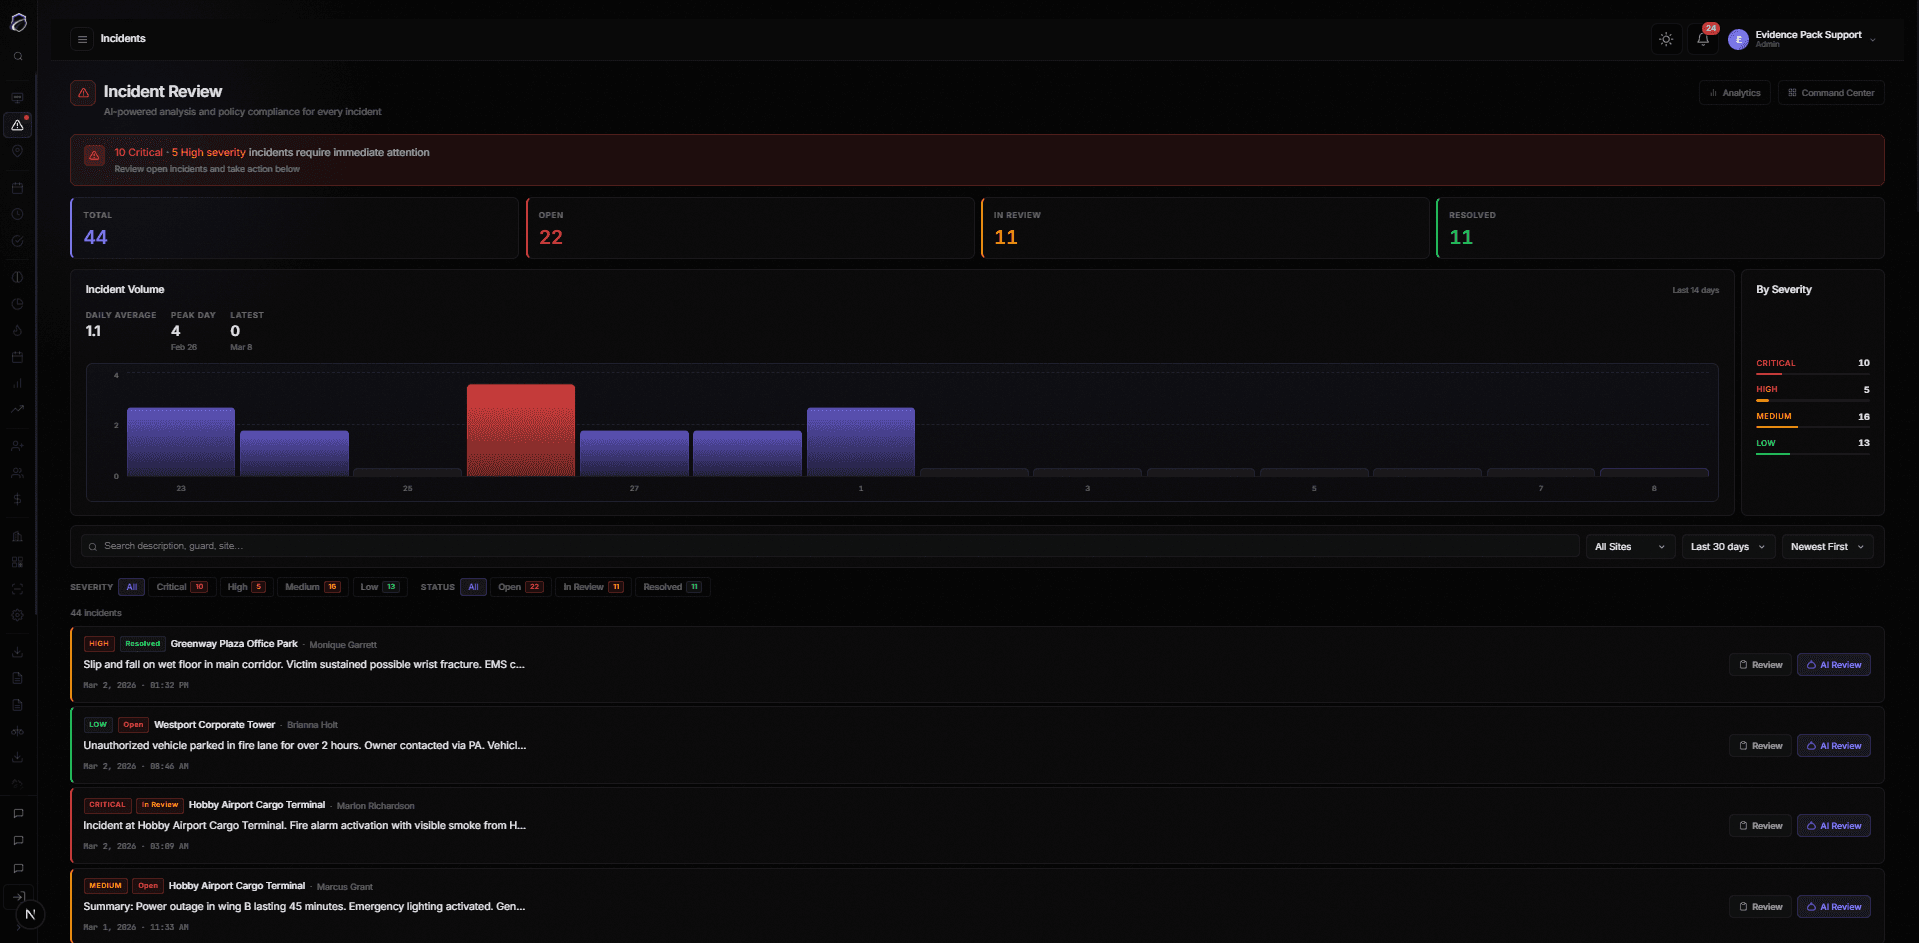Screen dimensions: 1919x943
Task: Open the search icon in the left sidebar
Action: 18,57
